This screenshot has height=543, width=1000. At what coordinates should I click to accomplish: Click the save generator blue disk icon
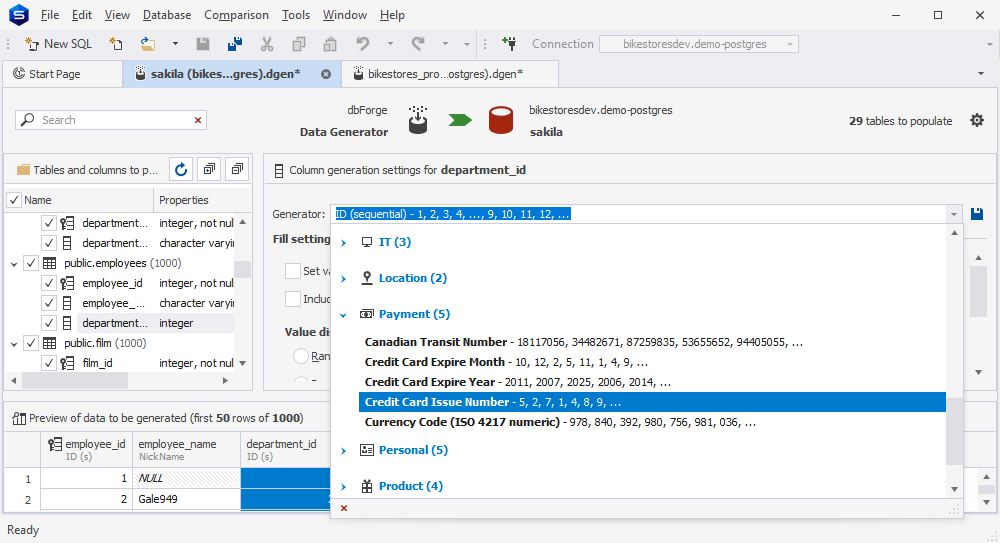pyautogui.click(x=976, y=214)
